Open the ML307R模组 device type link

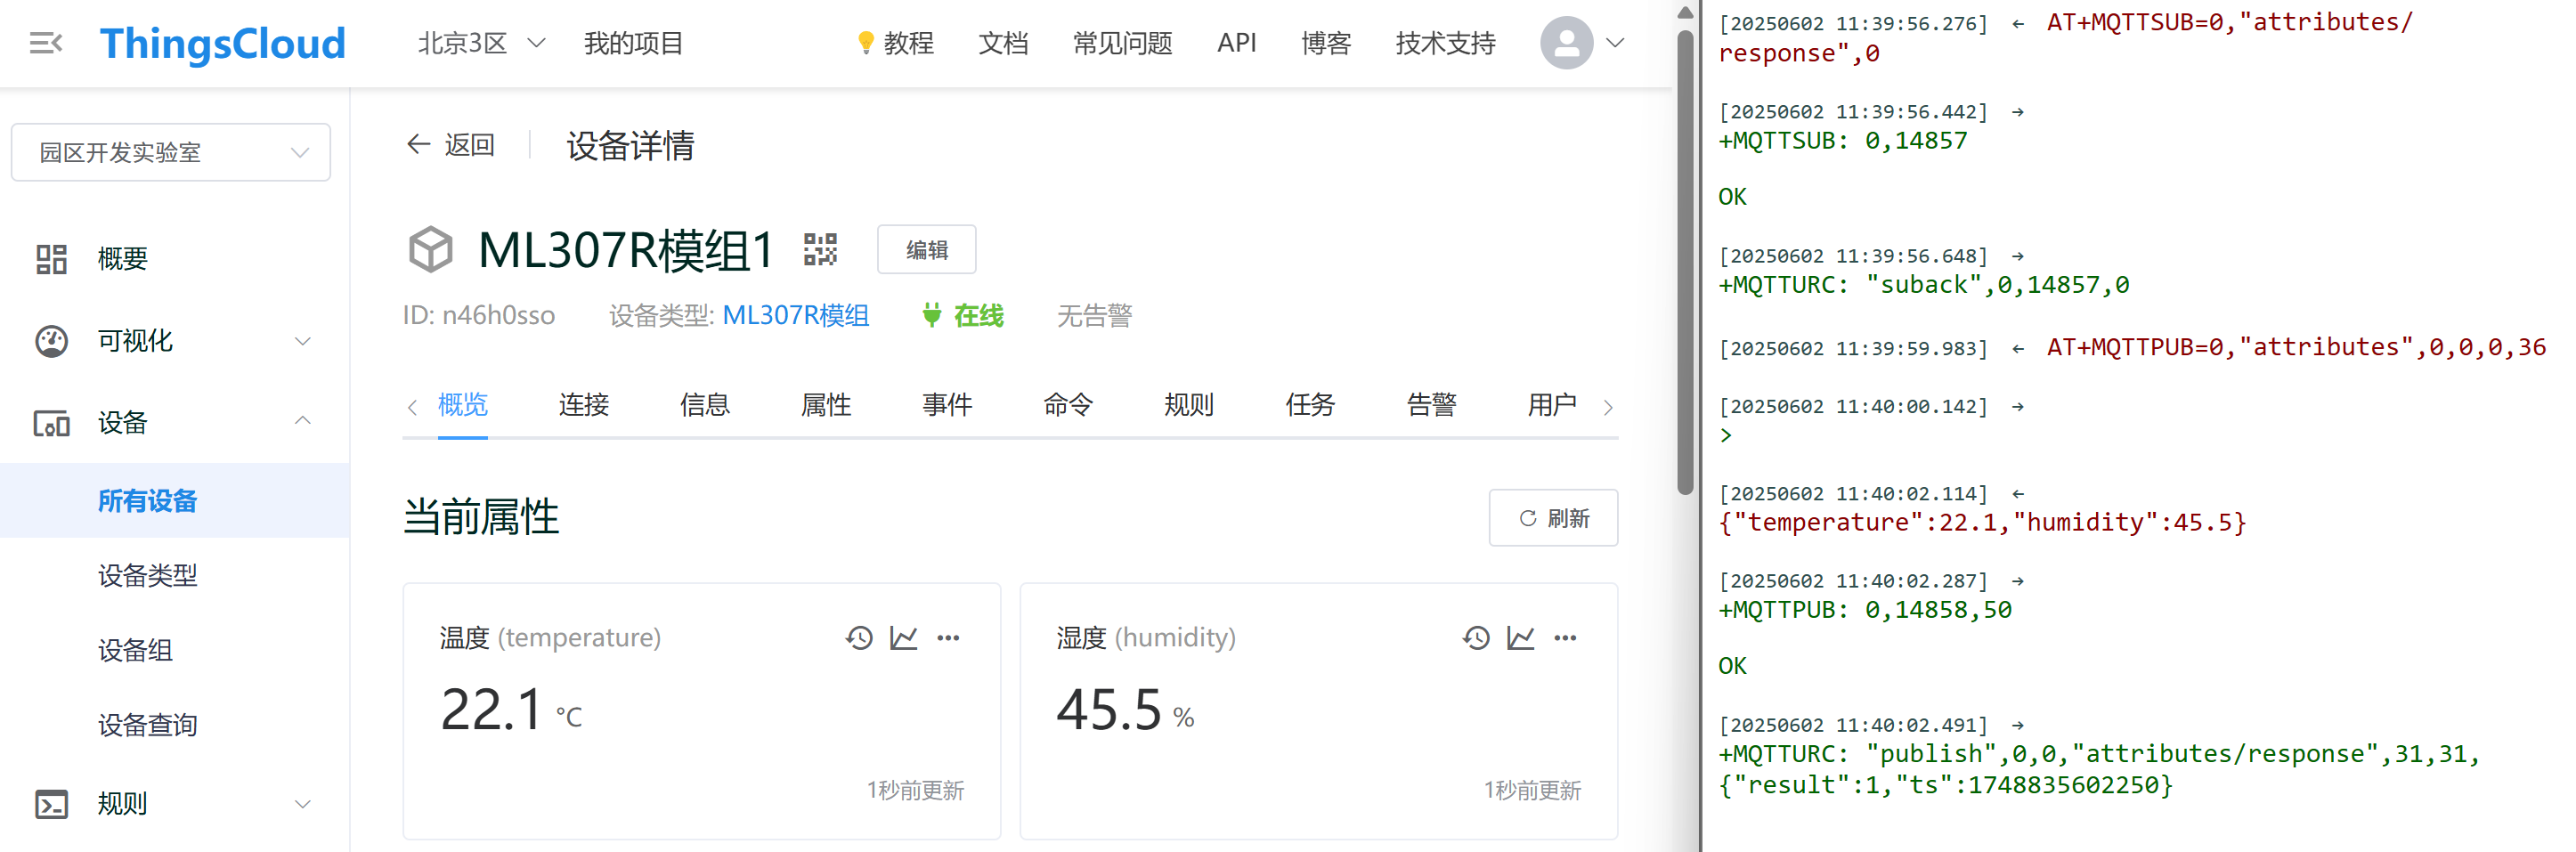(796, 315)
